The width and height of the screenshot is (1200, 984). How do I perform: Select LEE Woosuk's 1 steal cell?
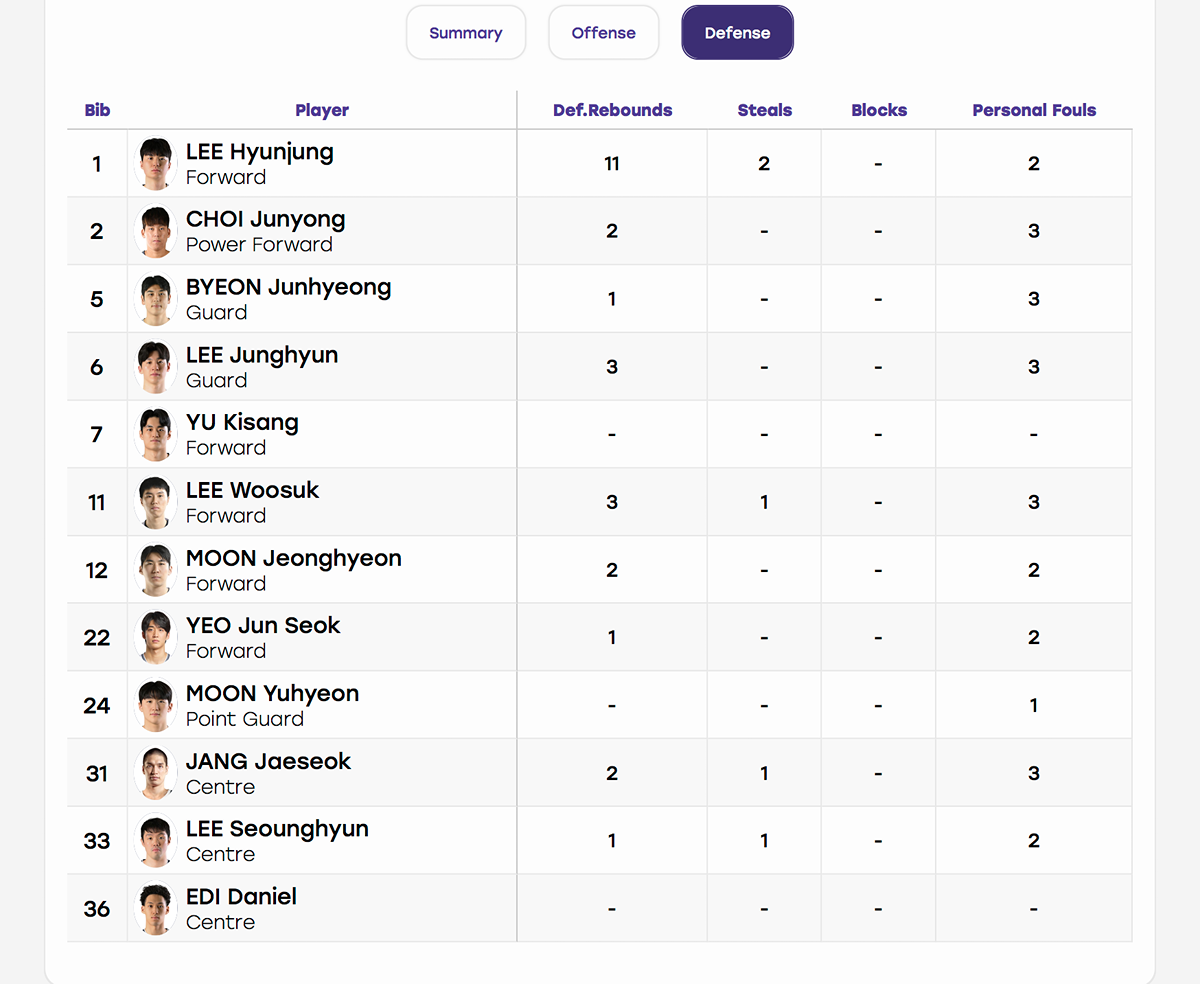[764, 502]
